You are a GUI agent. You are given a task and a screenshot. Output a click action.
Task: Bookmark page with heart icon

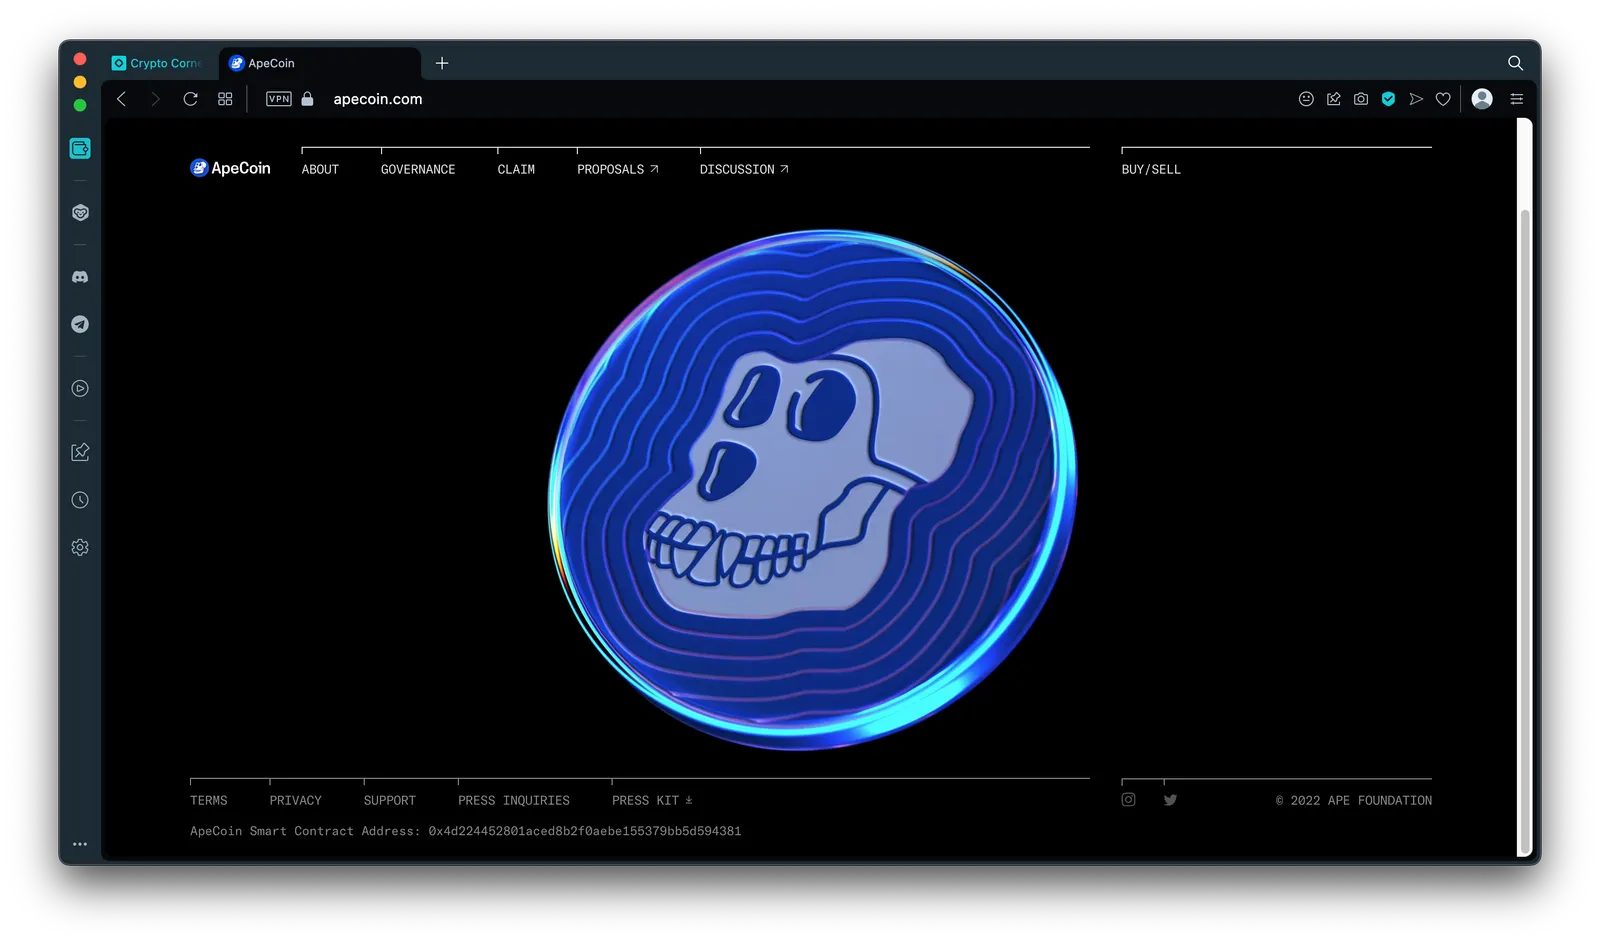[x=1443, y=99]
